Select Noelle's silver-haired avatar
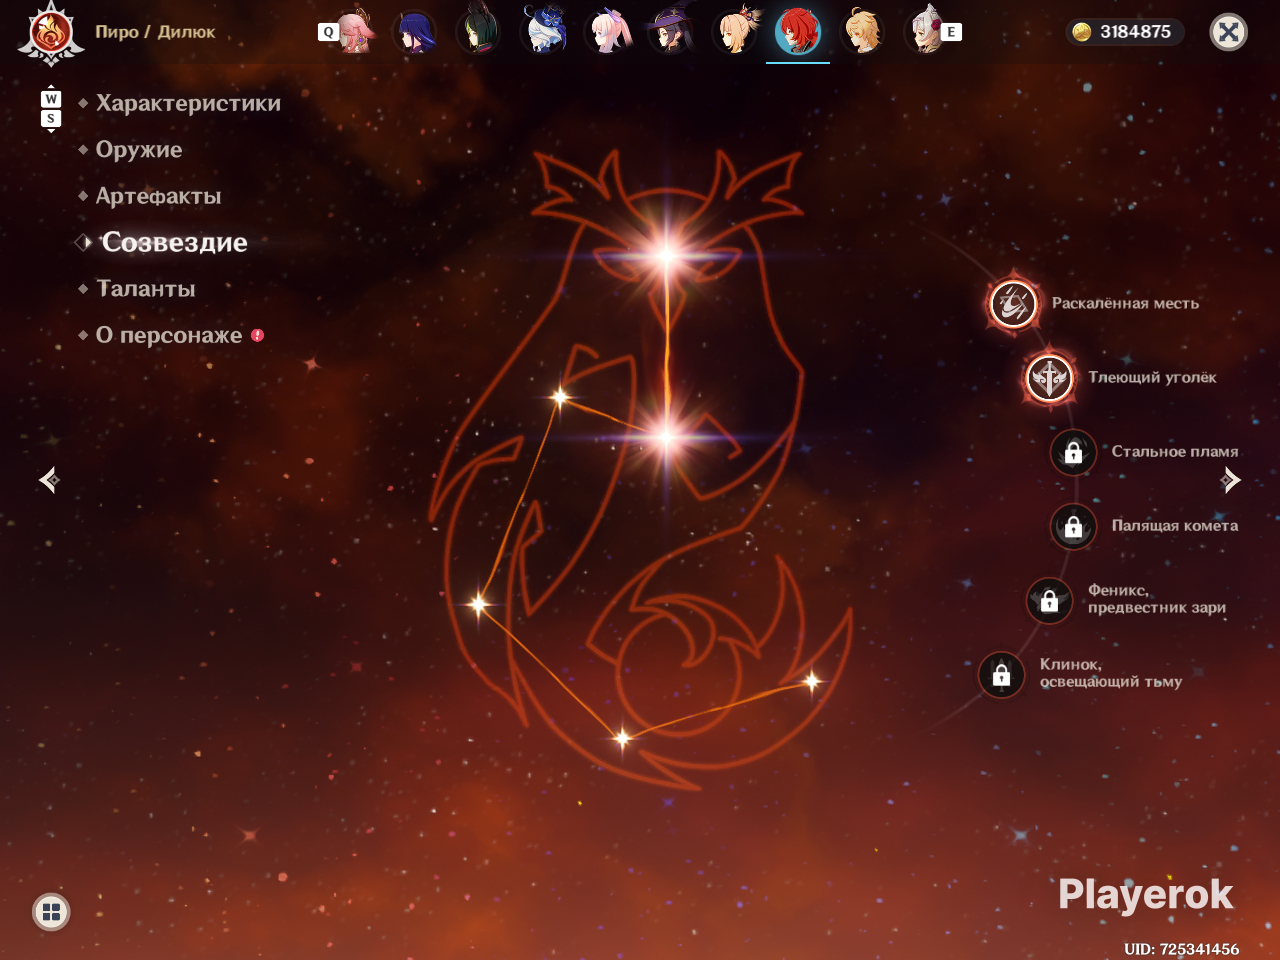The height and width of the screenshot is (960, 1280). [x=924, y=32]
